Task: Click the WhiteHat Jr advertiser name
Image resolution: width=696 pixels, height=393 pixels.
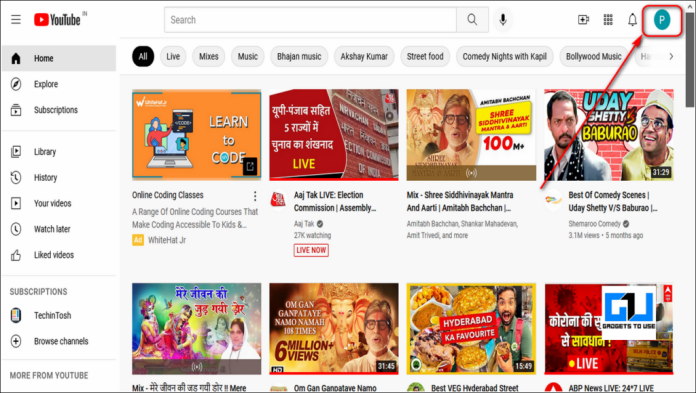Action: click(x=167, y=240)
